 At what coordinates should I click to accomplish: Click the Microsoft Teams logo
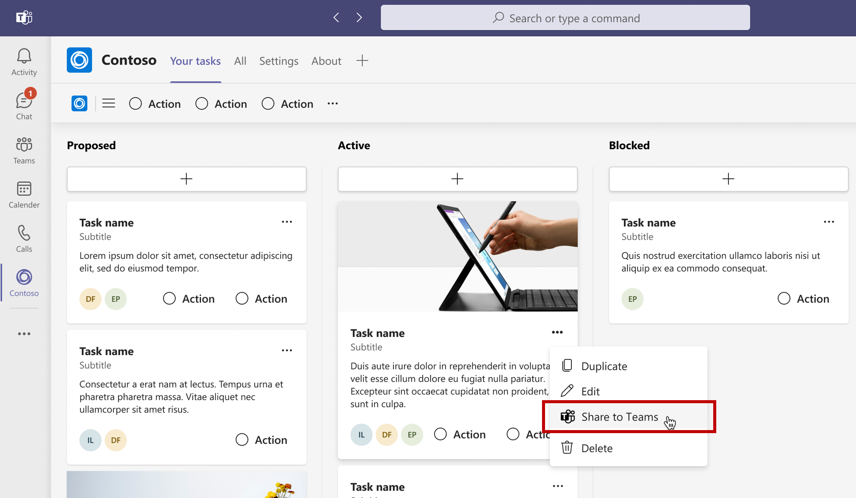pos(24,17)
